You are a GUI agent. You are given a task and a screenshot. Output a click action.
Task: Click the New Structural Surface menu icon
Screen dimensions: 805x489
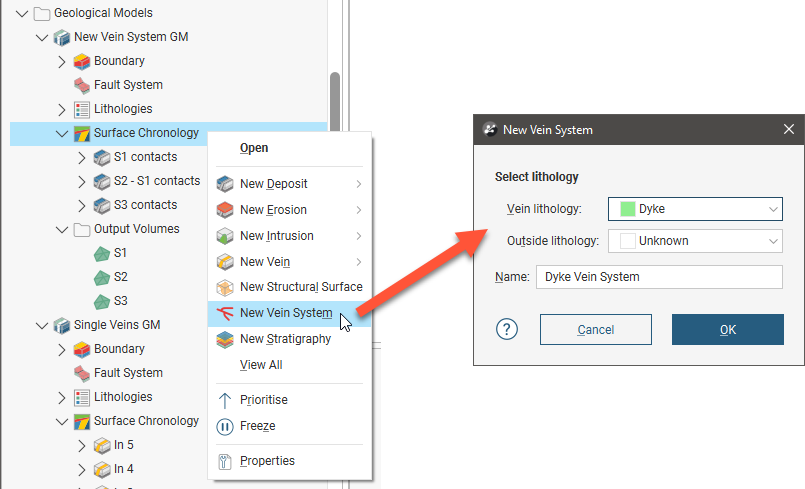point(225,288)
